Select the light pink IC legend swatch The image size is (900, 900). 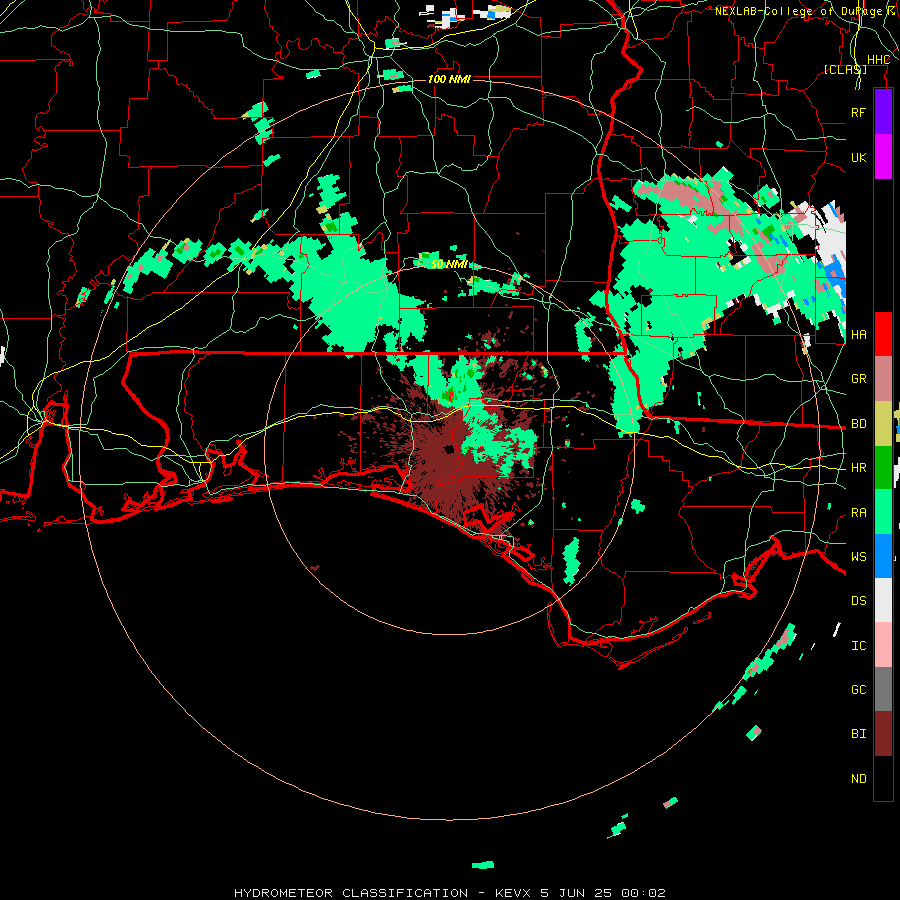click(883, 645)
